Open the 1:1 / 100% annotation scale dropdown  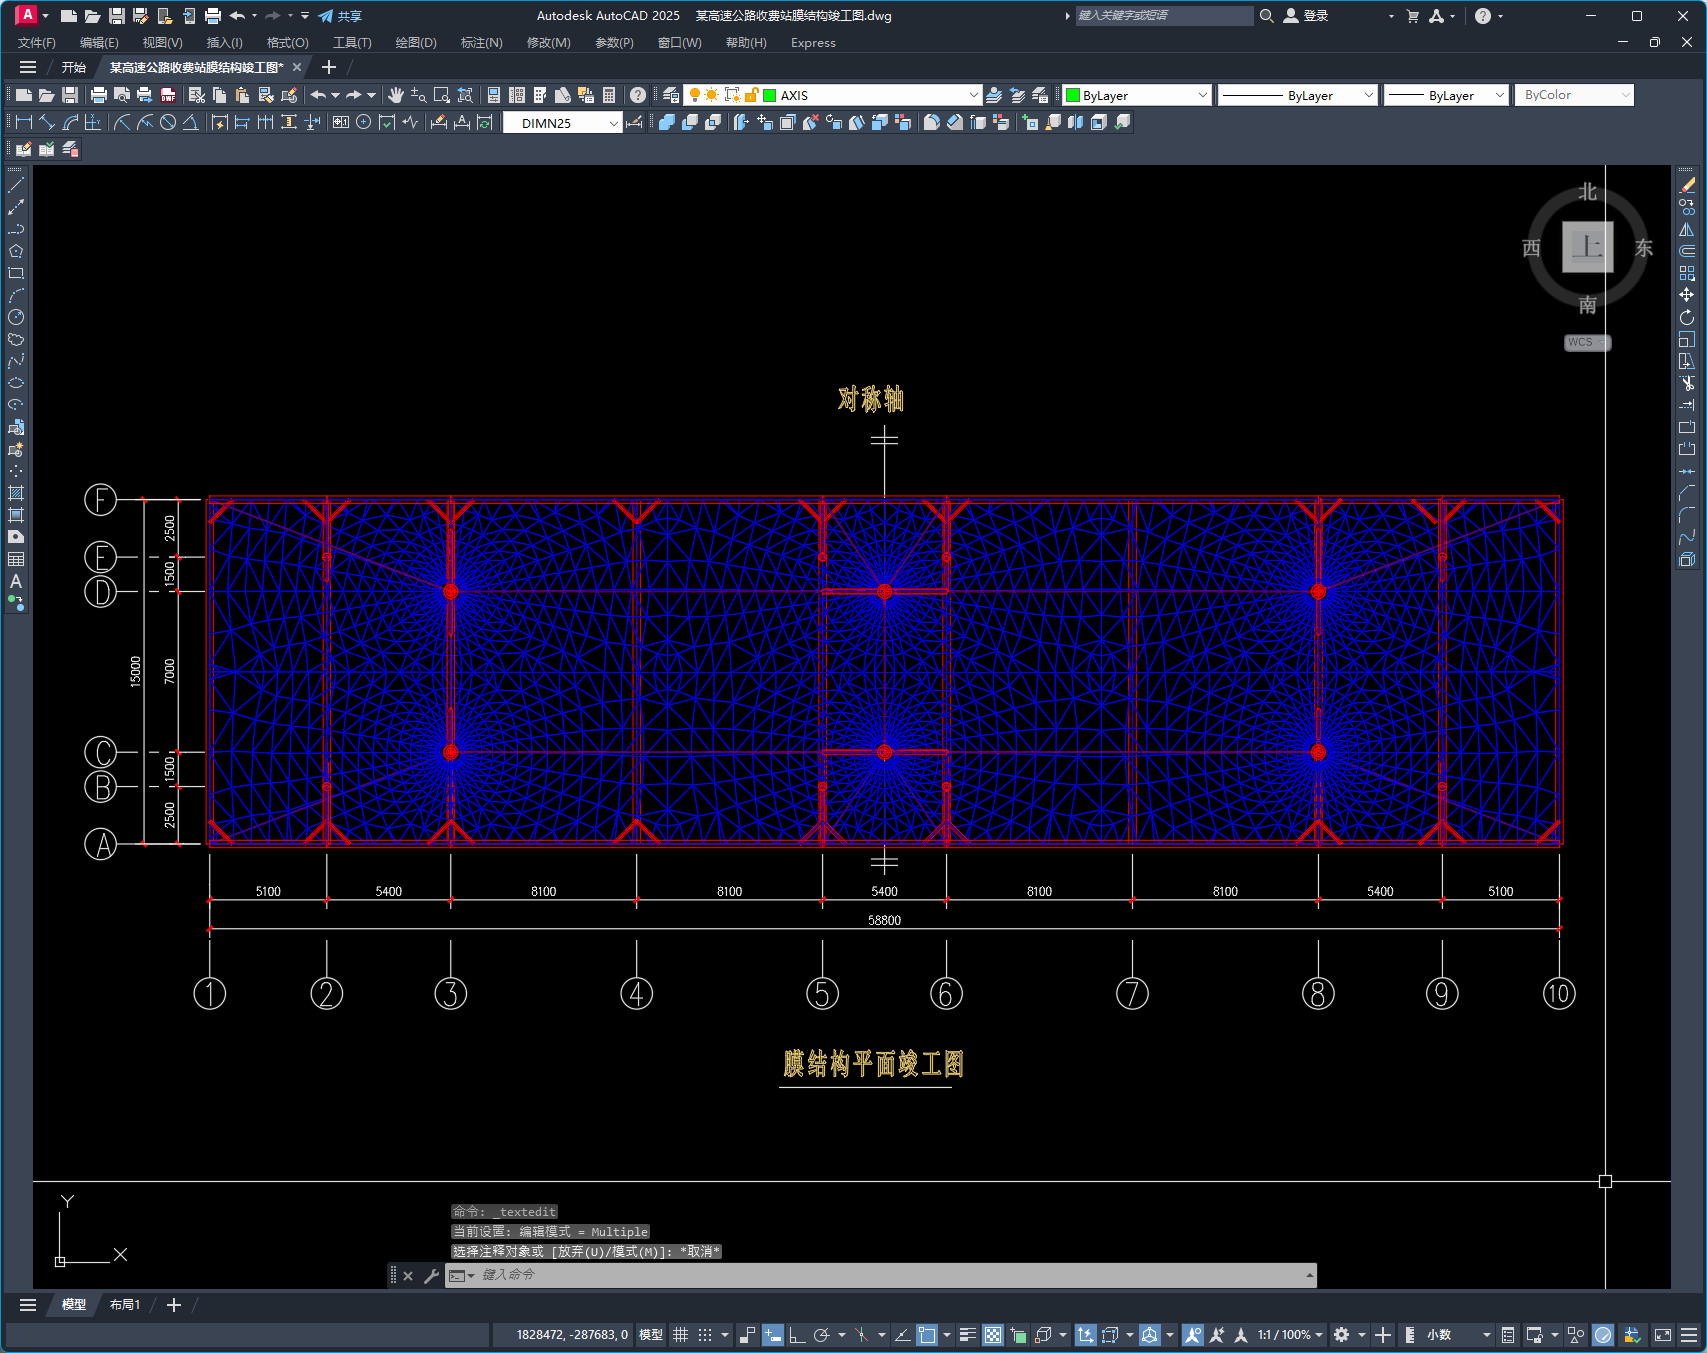pyautogui.click(x=1291, y=1335)
